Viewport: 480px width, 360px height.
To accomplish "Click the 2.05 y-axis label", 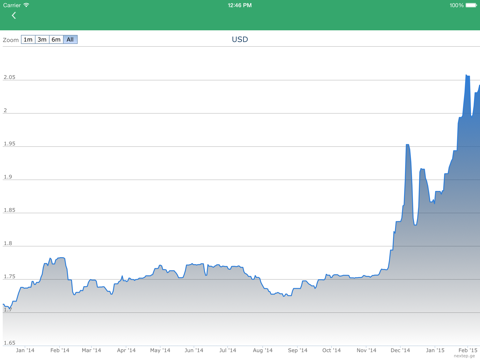I will (x=9, y=77).
